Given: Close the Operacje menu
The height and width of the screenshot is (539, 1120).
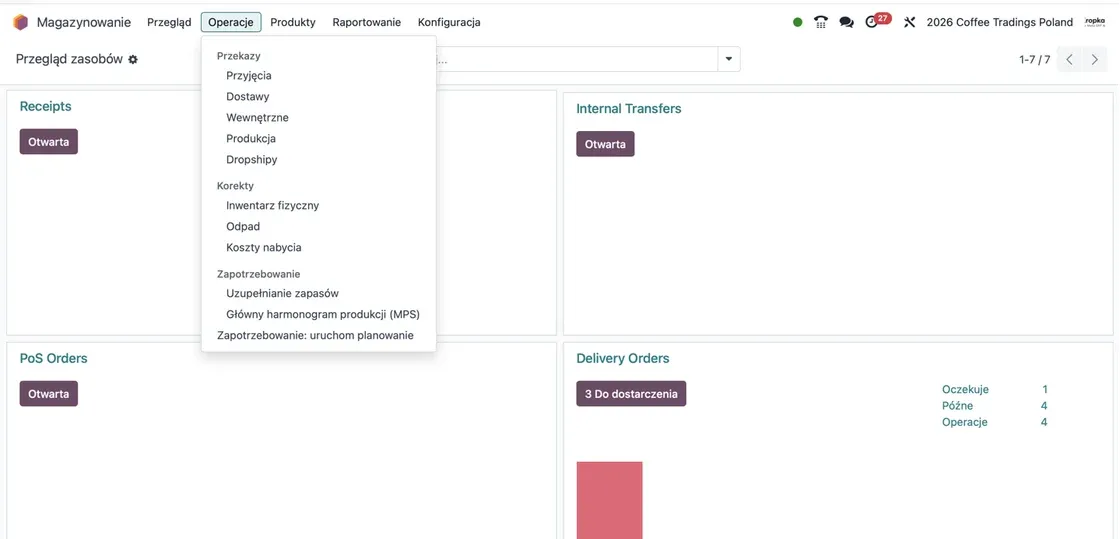Looking at the screenshot, I should click(x=231, y=22).
